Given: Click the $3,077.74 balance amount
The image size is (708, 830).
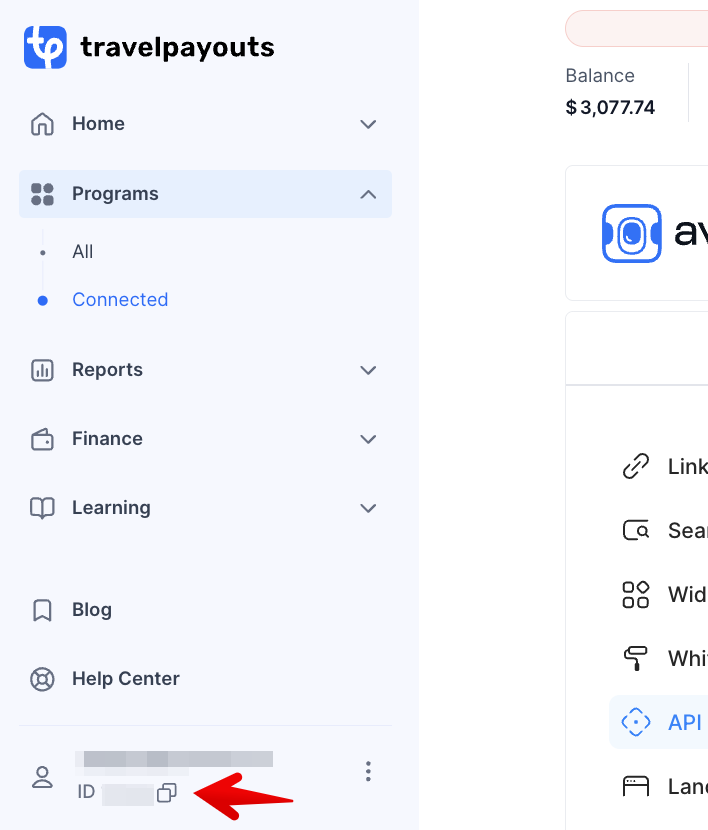Looking at the screenshot, I should point(610,107).
